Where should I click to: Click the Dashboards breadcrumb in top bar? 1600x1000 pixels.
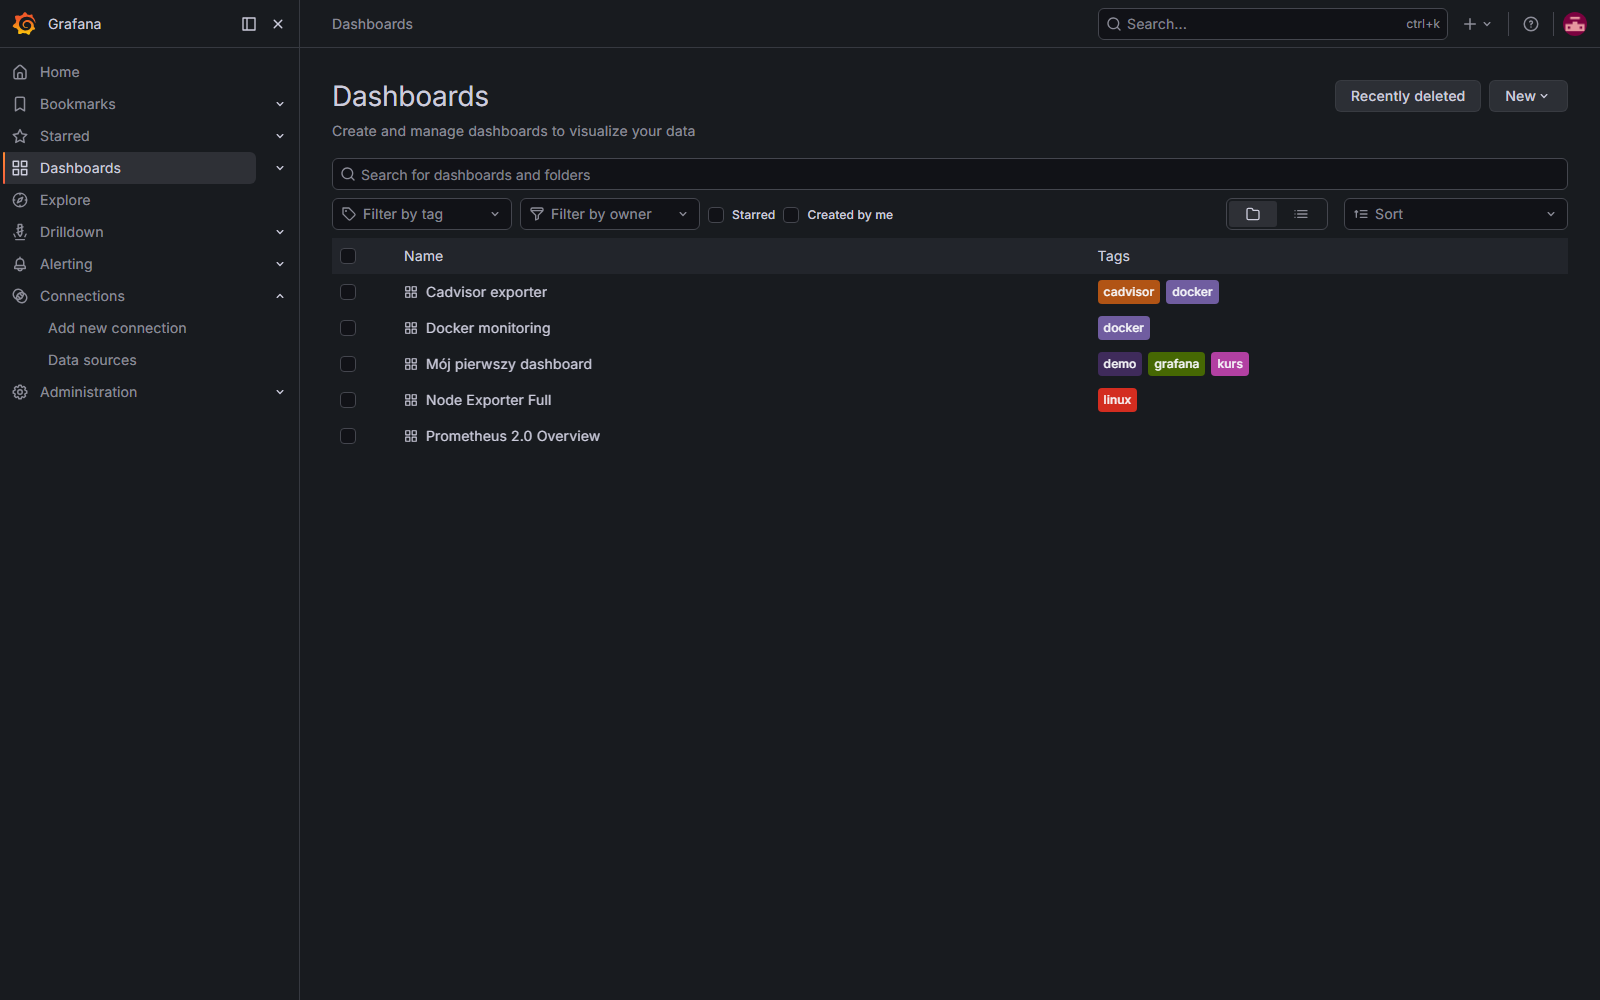pyautogui.click(x=372, y=24)
